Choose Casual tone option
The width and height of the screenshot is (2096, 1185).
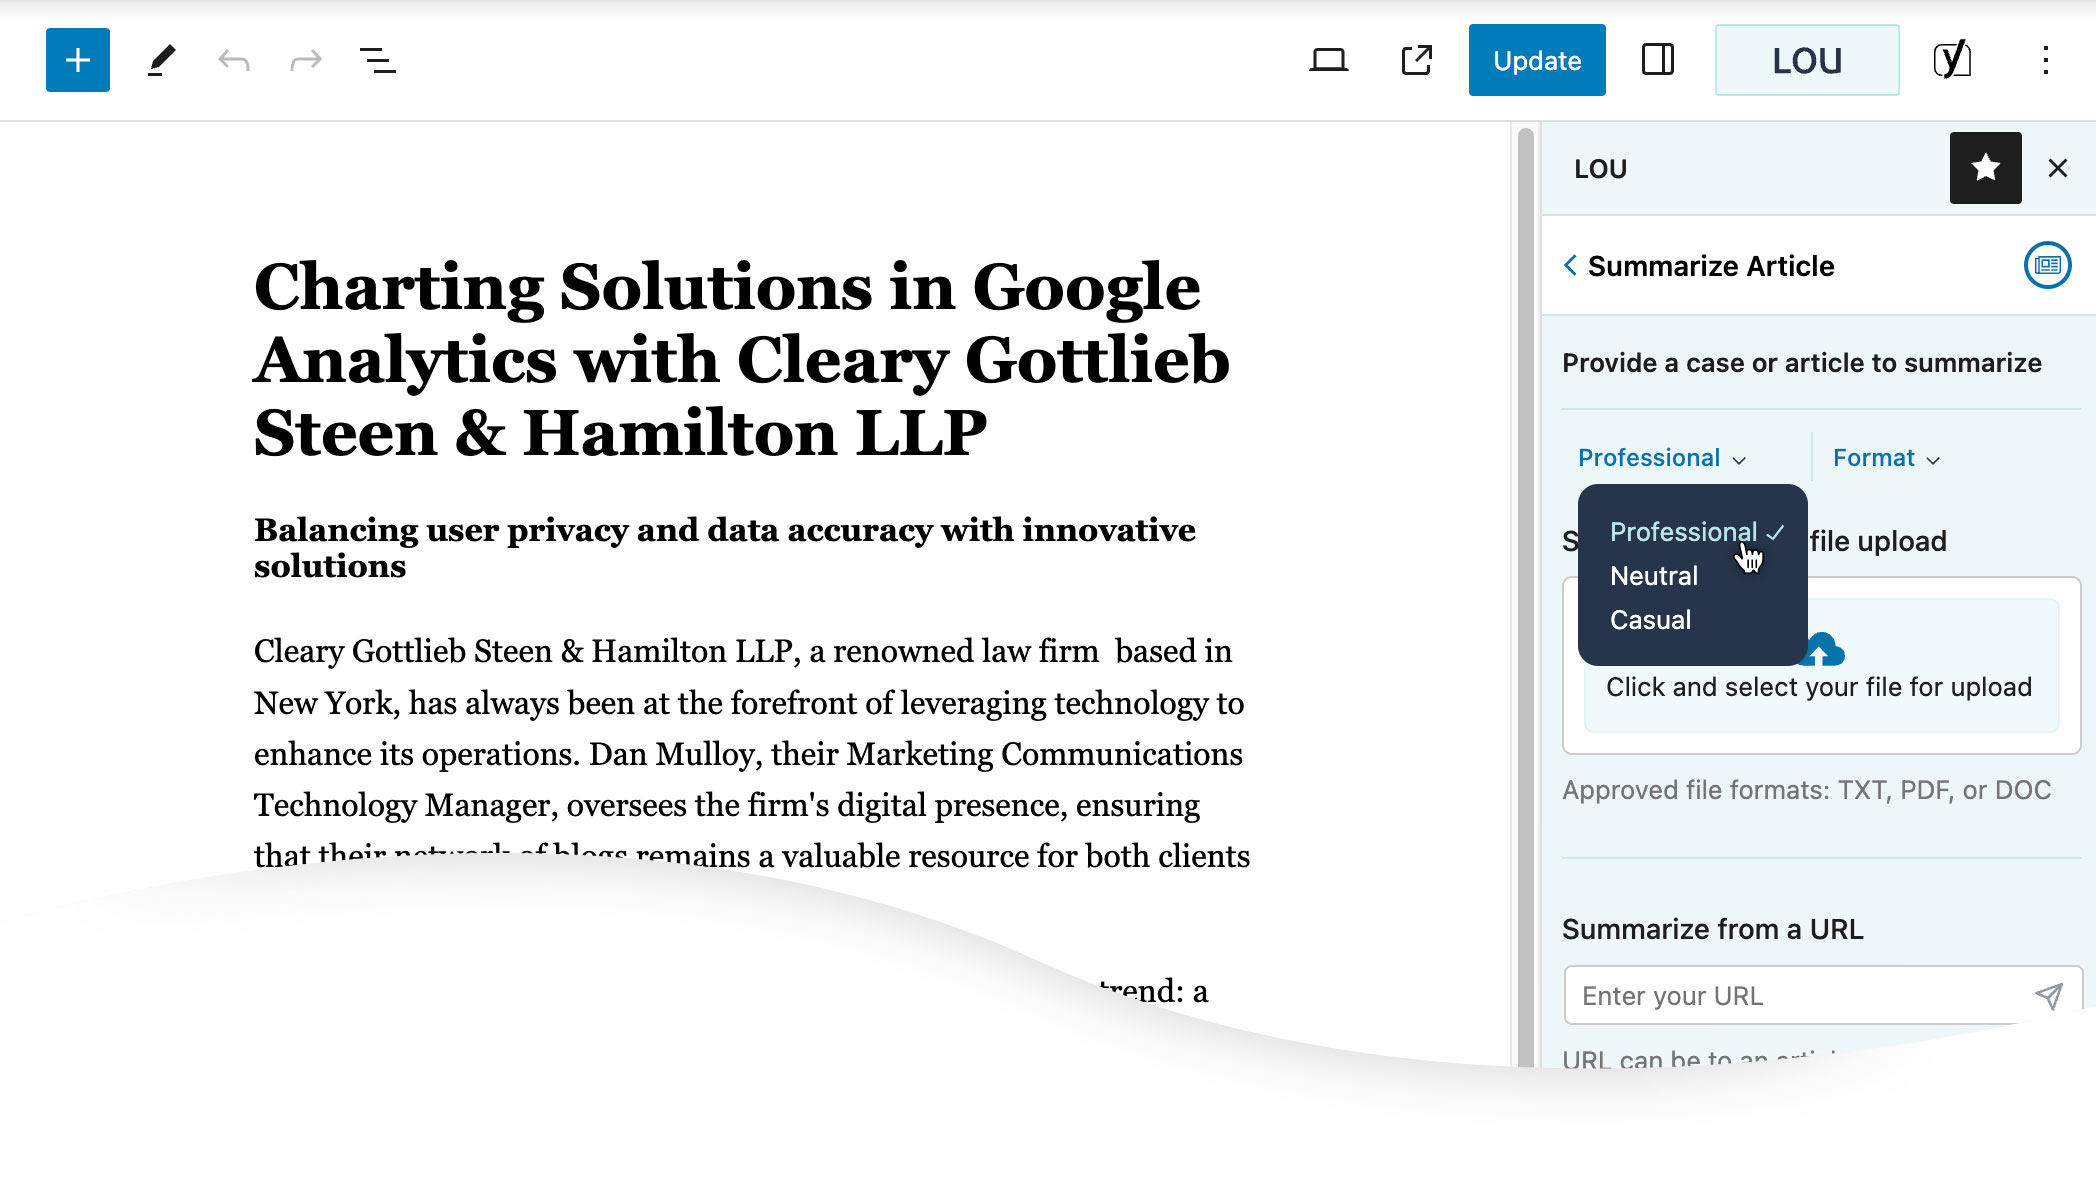[x=1651, y=620]
